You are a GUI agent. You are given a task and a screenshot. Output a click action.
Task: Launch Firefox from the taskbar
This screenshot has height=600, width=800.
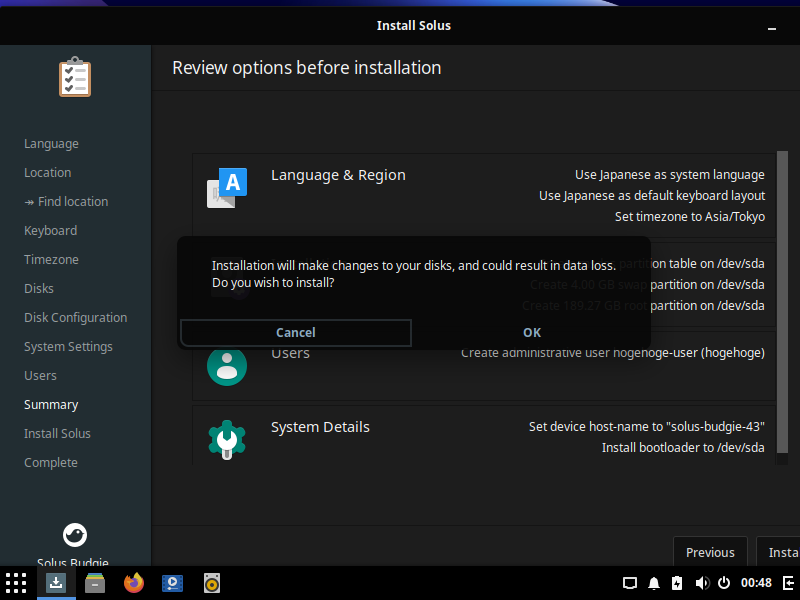(x=134, y=583)
